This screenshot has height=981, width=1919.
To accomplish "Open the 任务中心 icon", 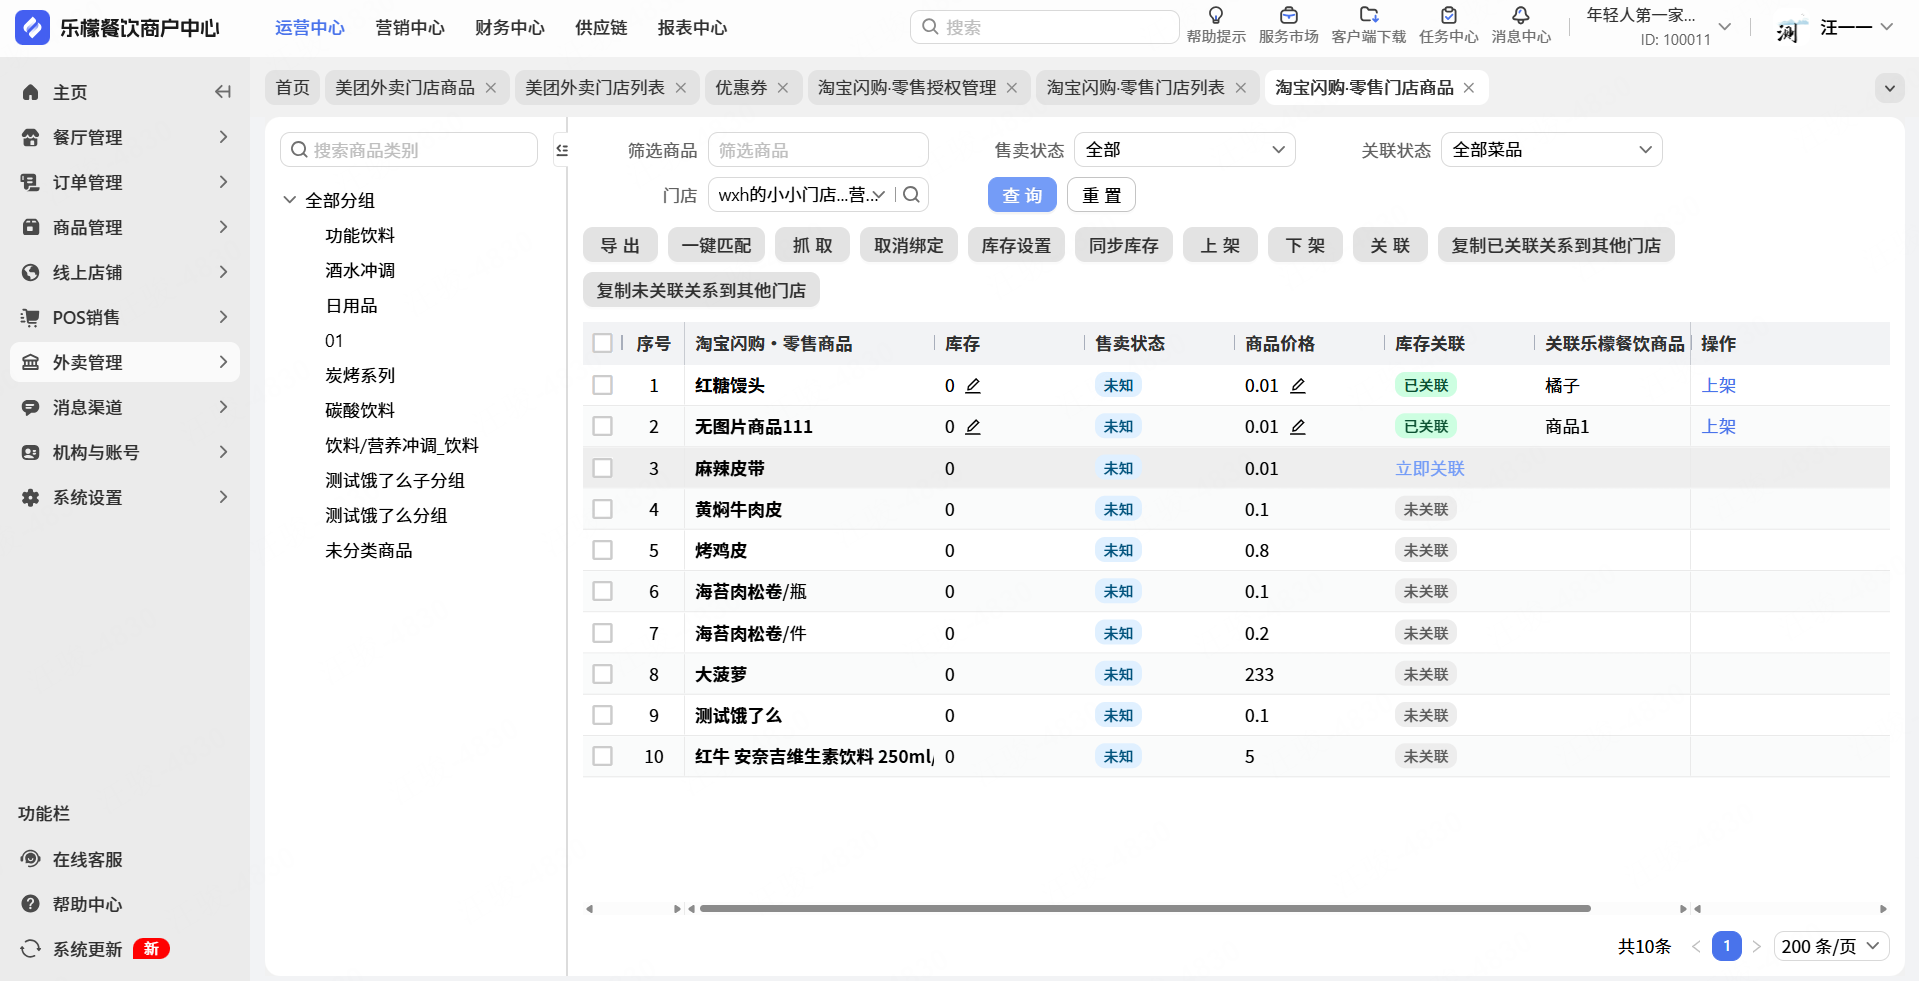I will tap(1449, 16).
